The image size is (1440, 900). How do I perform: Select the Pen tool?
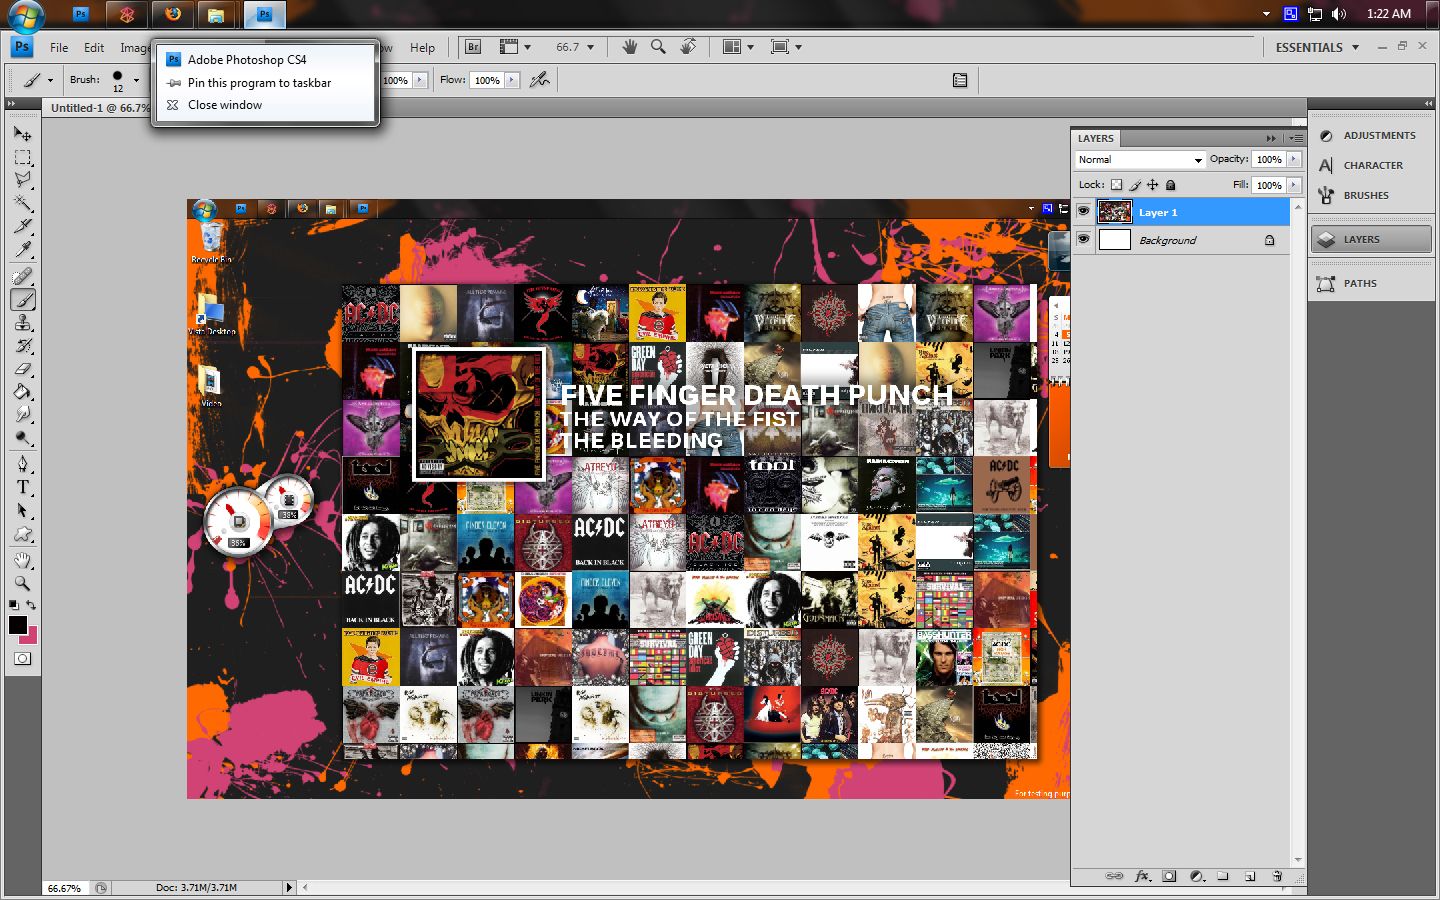(x=22, y=464)
